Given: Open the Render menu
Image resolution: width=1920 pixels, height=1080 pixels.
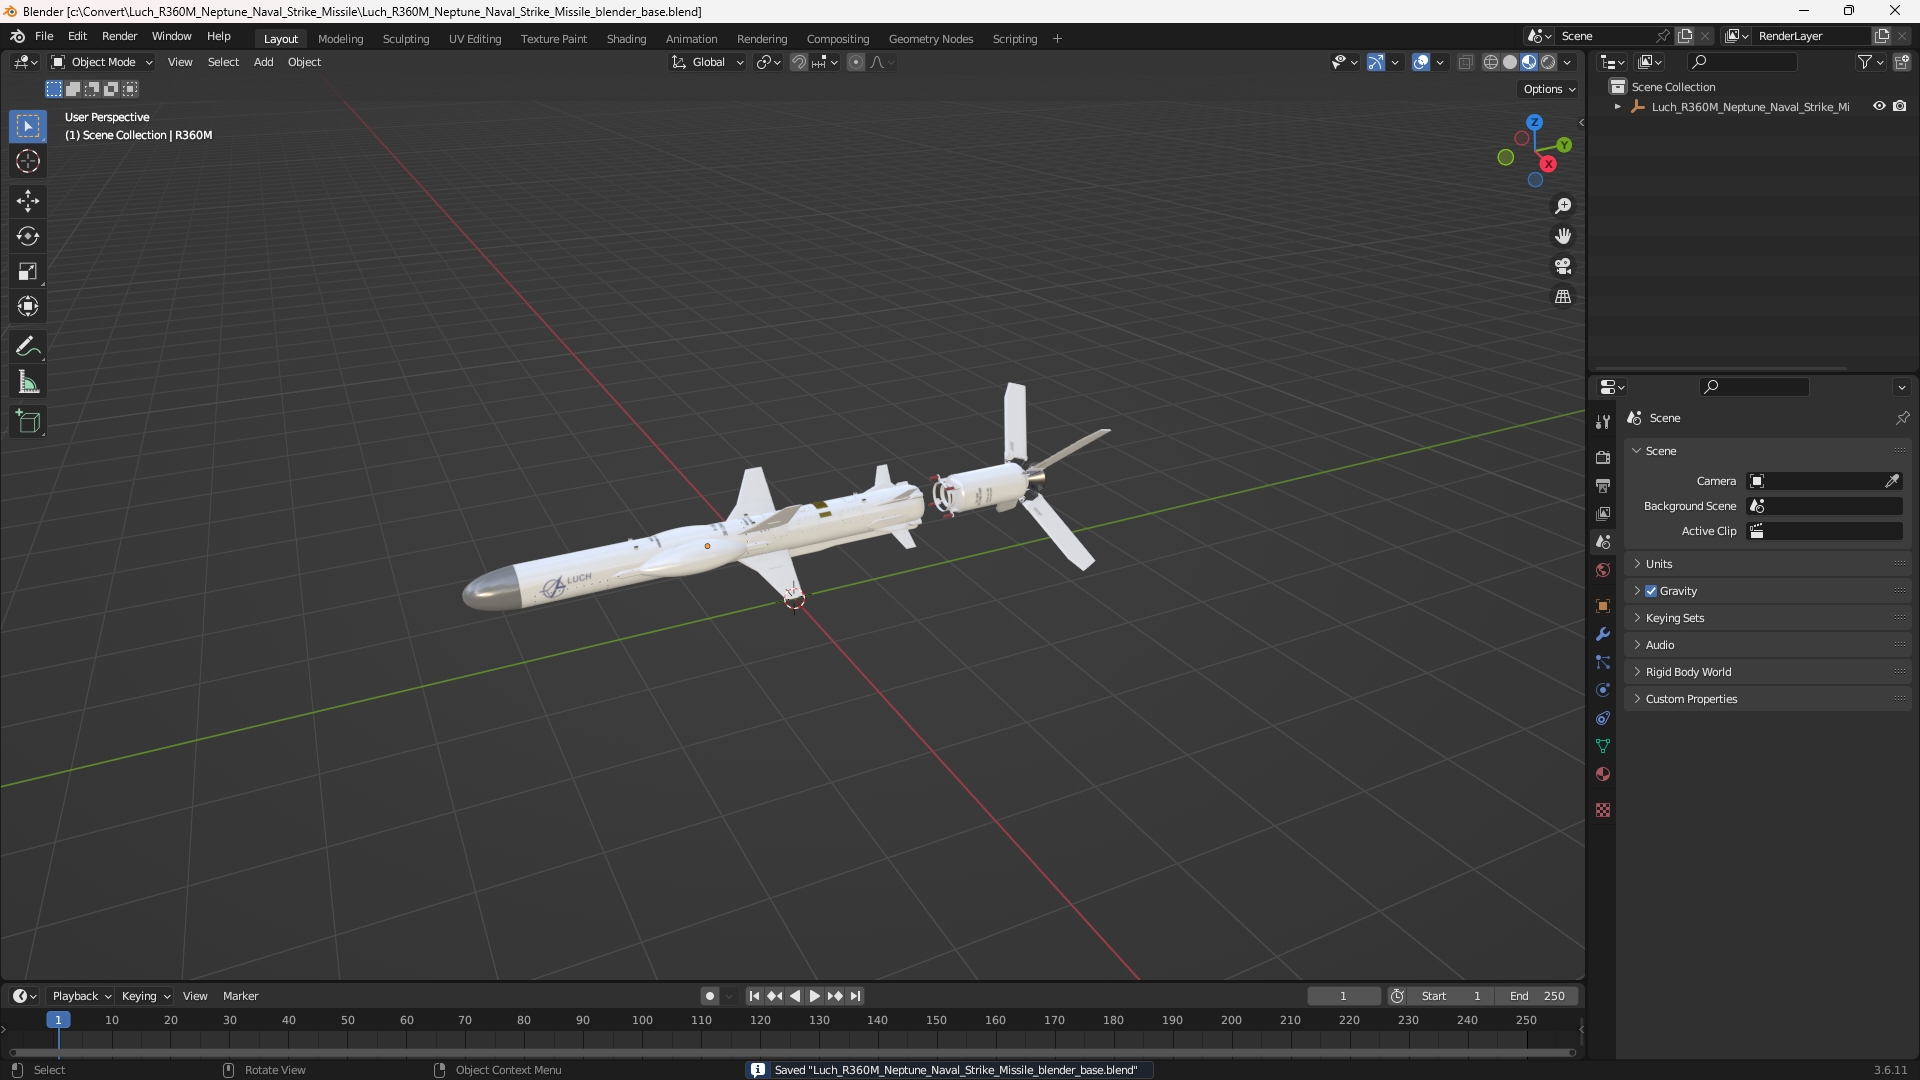Looking at the screenshot, I should [x=119, y=36].
